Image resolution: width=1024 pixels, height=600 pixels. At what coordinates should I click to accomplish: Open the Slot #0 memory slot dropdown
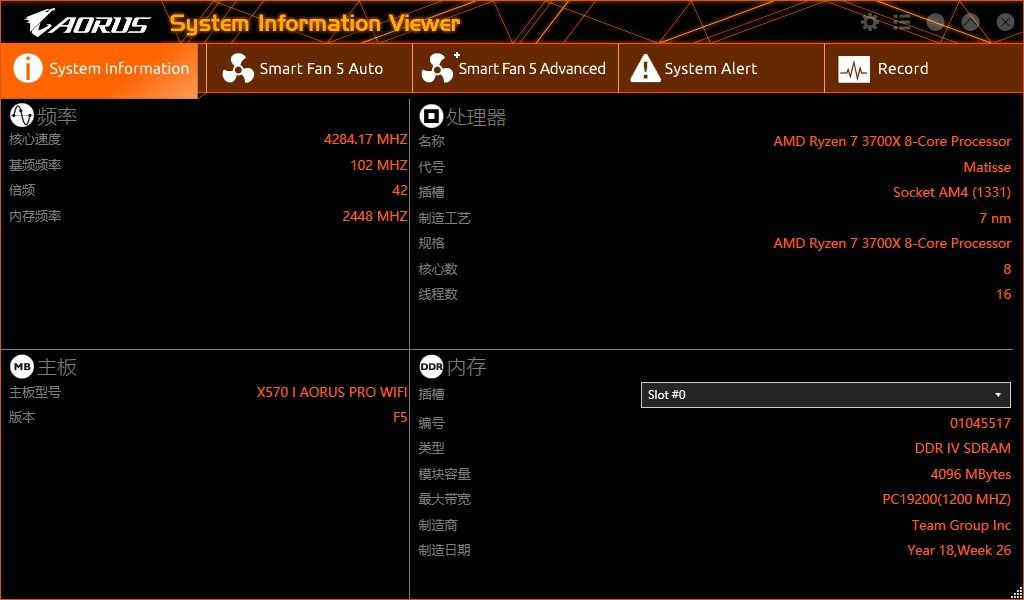click(x=997, y=395)
